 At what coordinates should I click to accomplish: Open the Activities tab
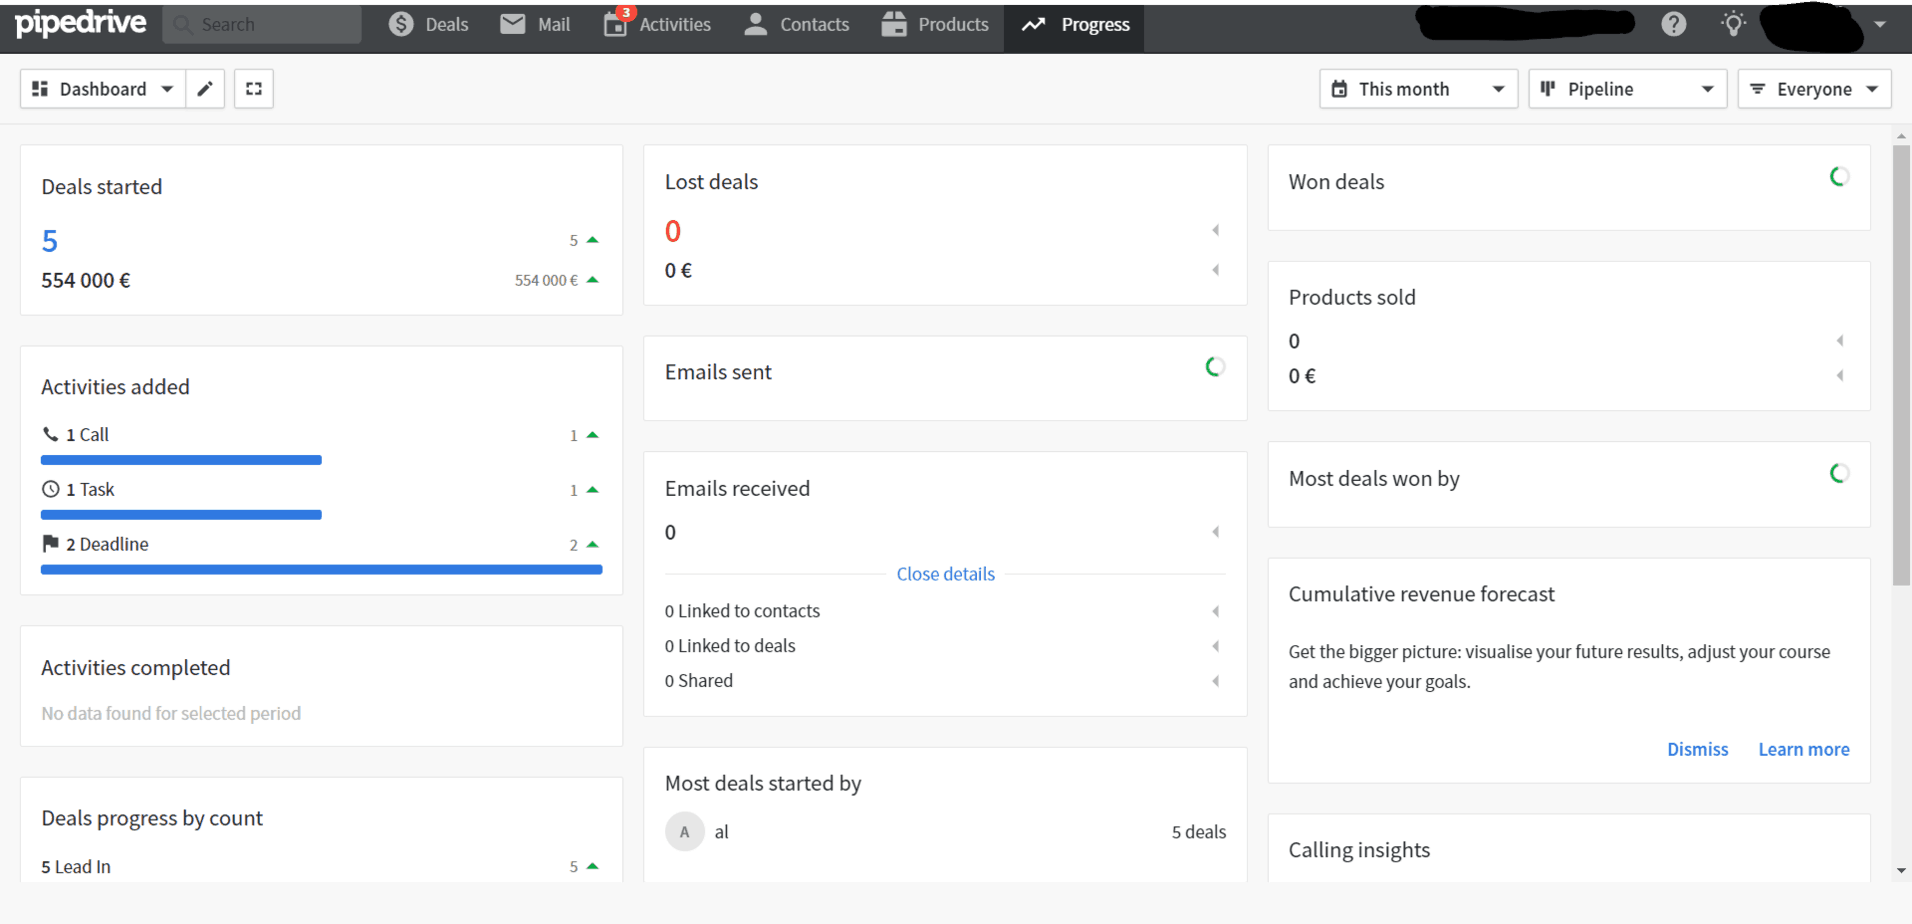pyautogui.click(x=657, y=24)
